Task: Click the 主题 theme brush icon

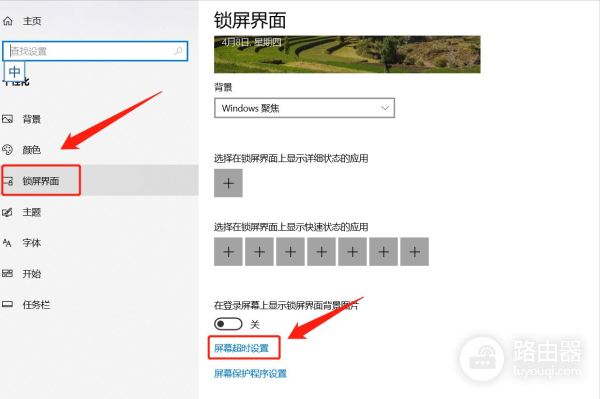Action: point(7,212)
